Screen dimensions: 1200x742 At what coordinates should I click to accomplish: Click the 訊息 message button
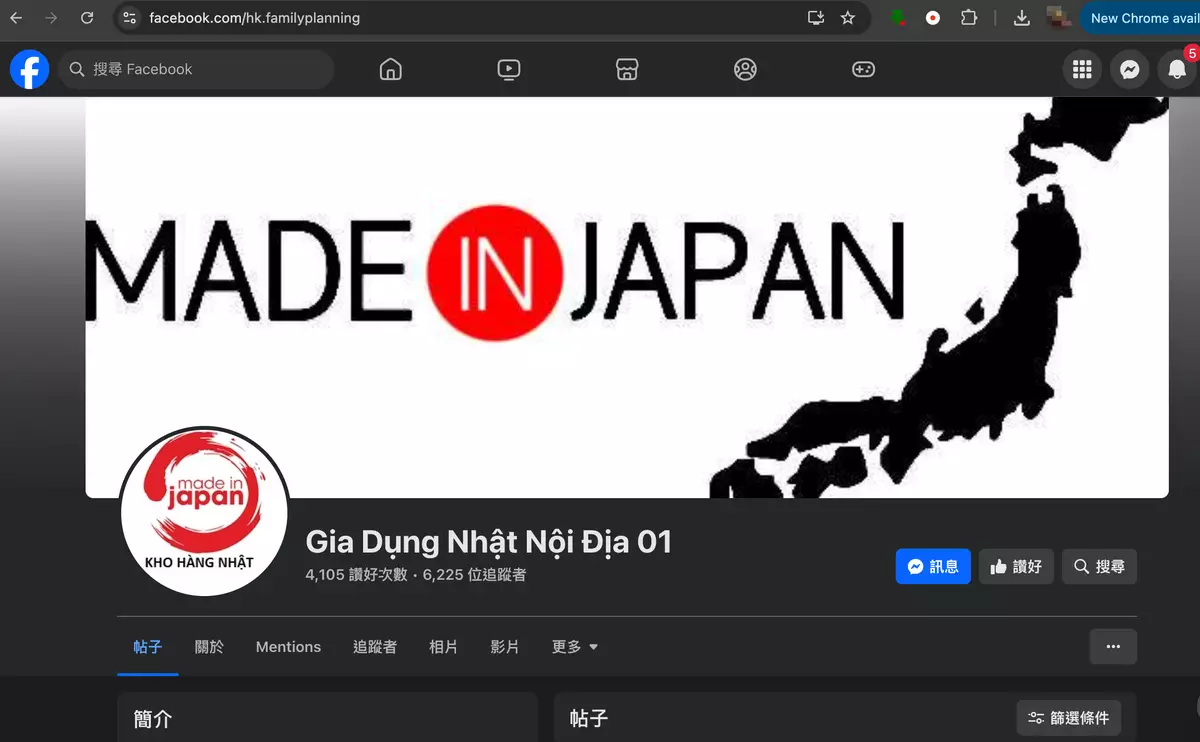933,566
